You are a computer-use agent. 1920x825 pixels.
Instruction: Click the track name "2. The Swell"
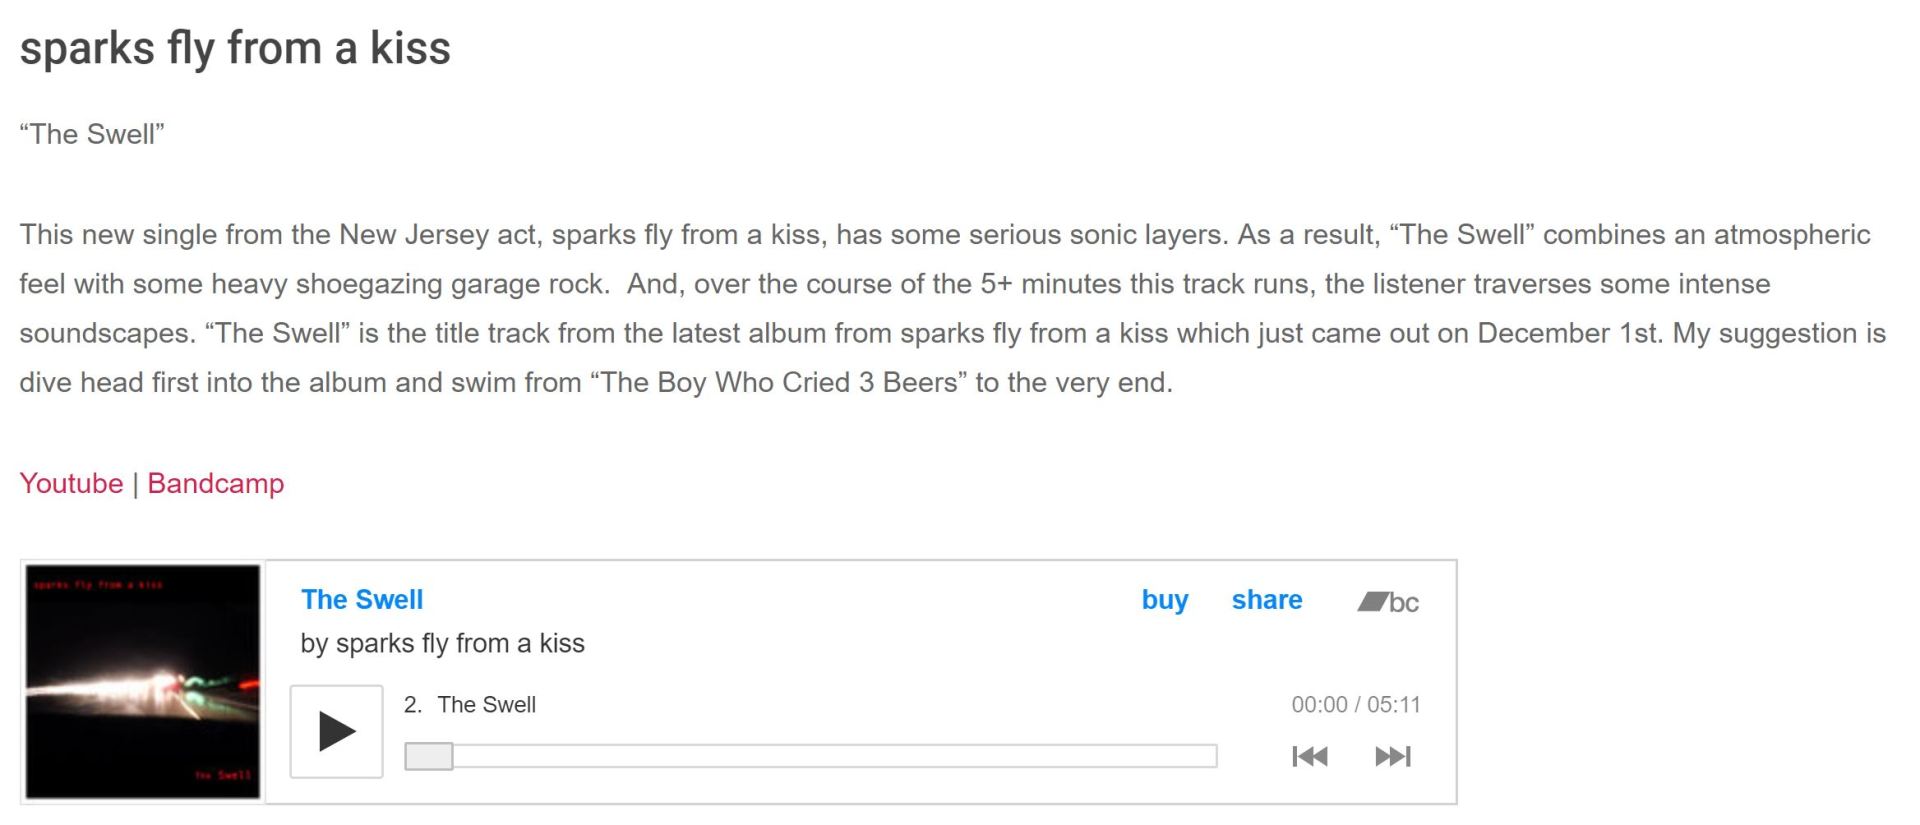point(470,705)
